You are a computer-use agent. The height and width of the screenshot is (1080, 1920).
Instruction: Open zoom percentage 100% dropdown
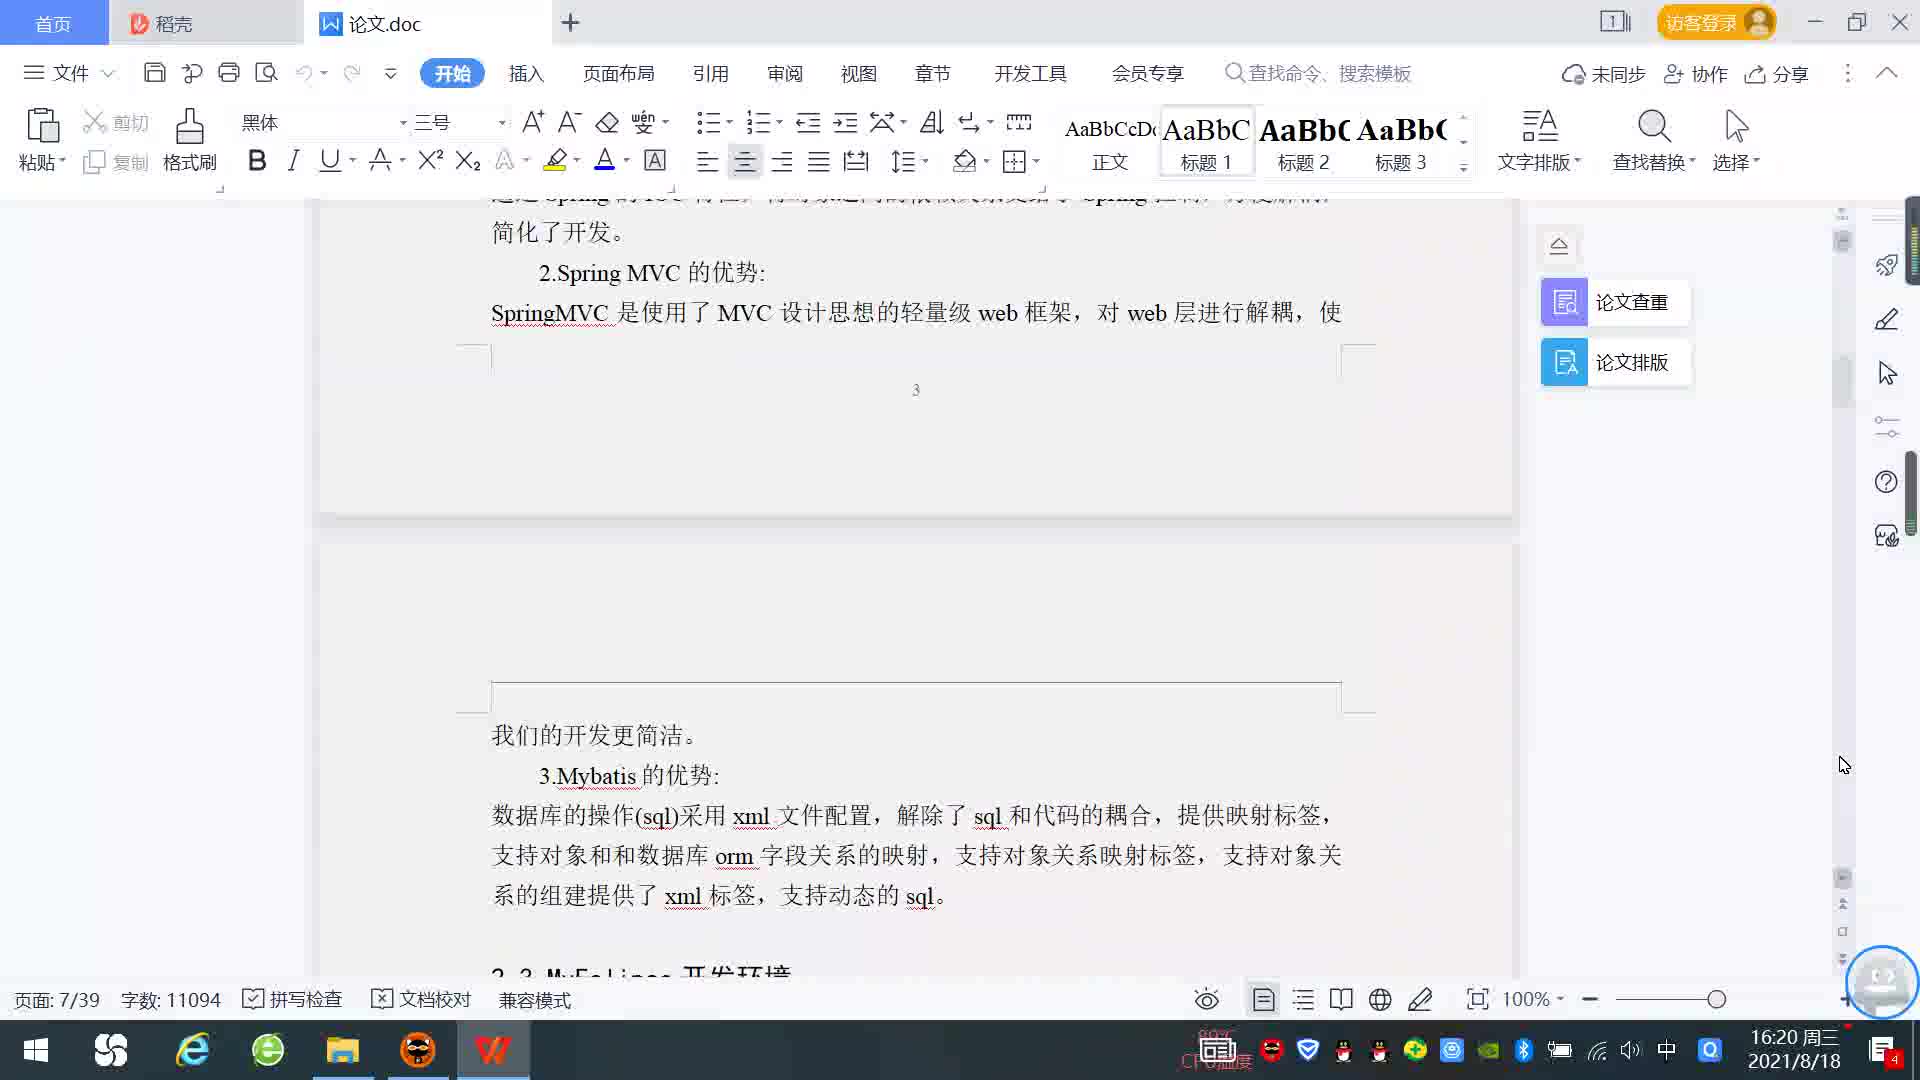pos(1533,999)
